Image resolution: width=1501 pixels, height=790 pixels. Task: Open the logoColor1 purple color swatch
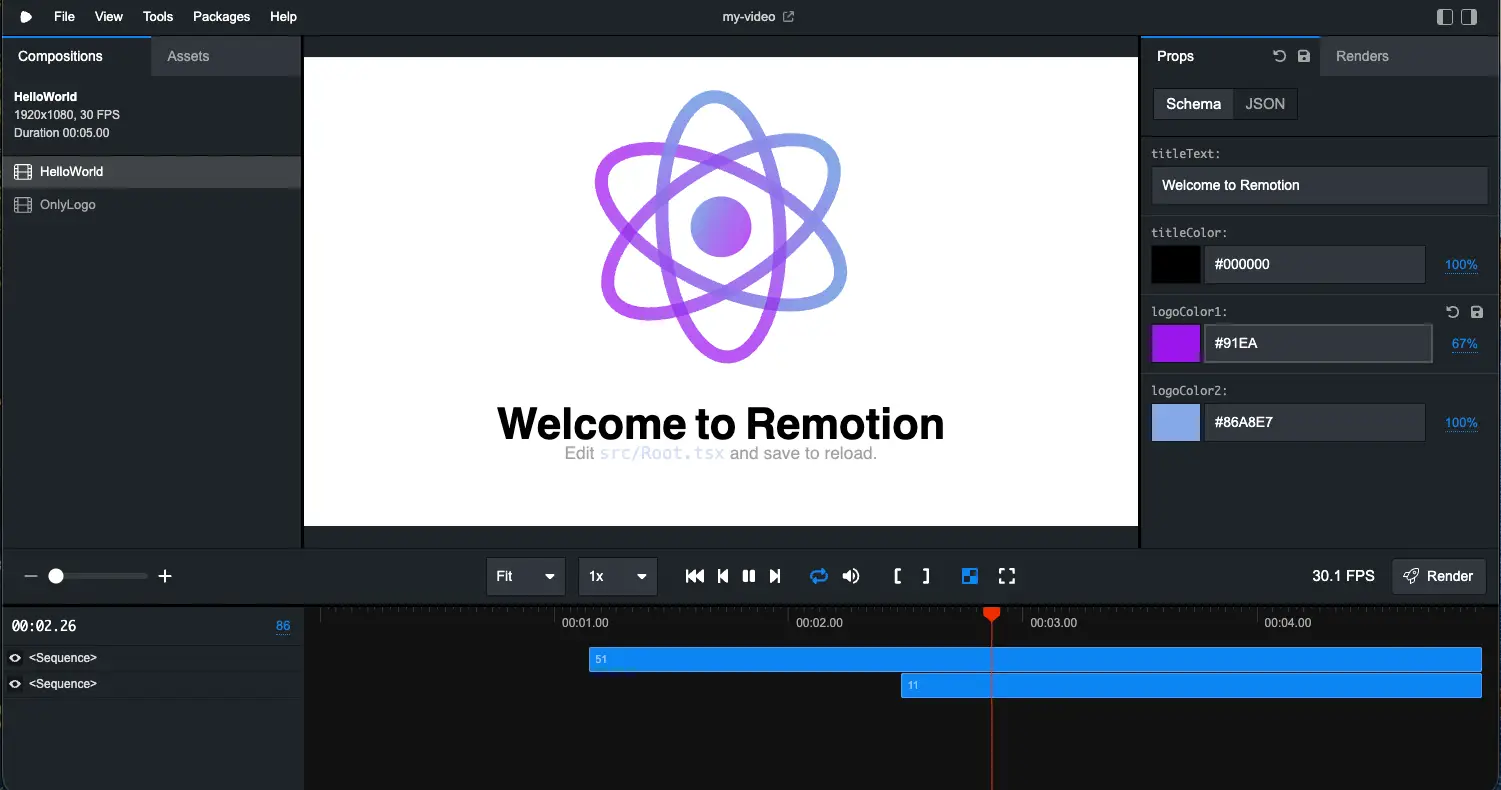pos(1176,343)
